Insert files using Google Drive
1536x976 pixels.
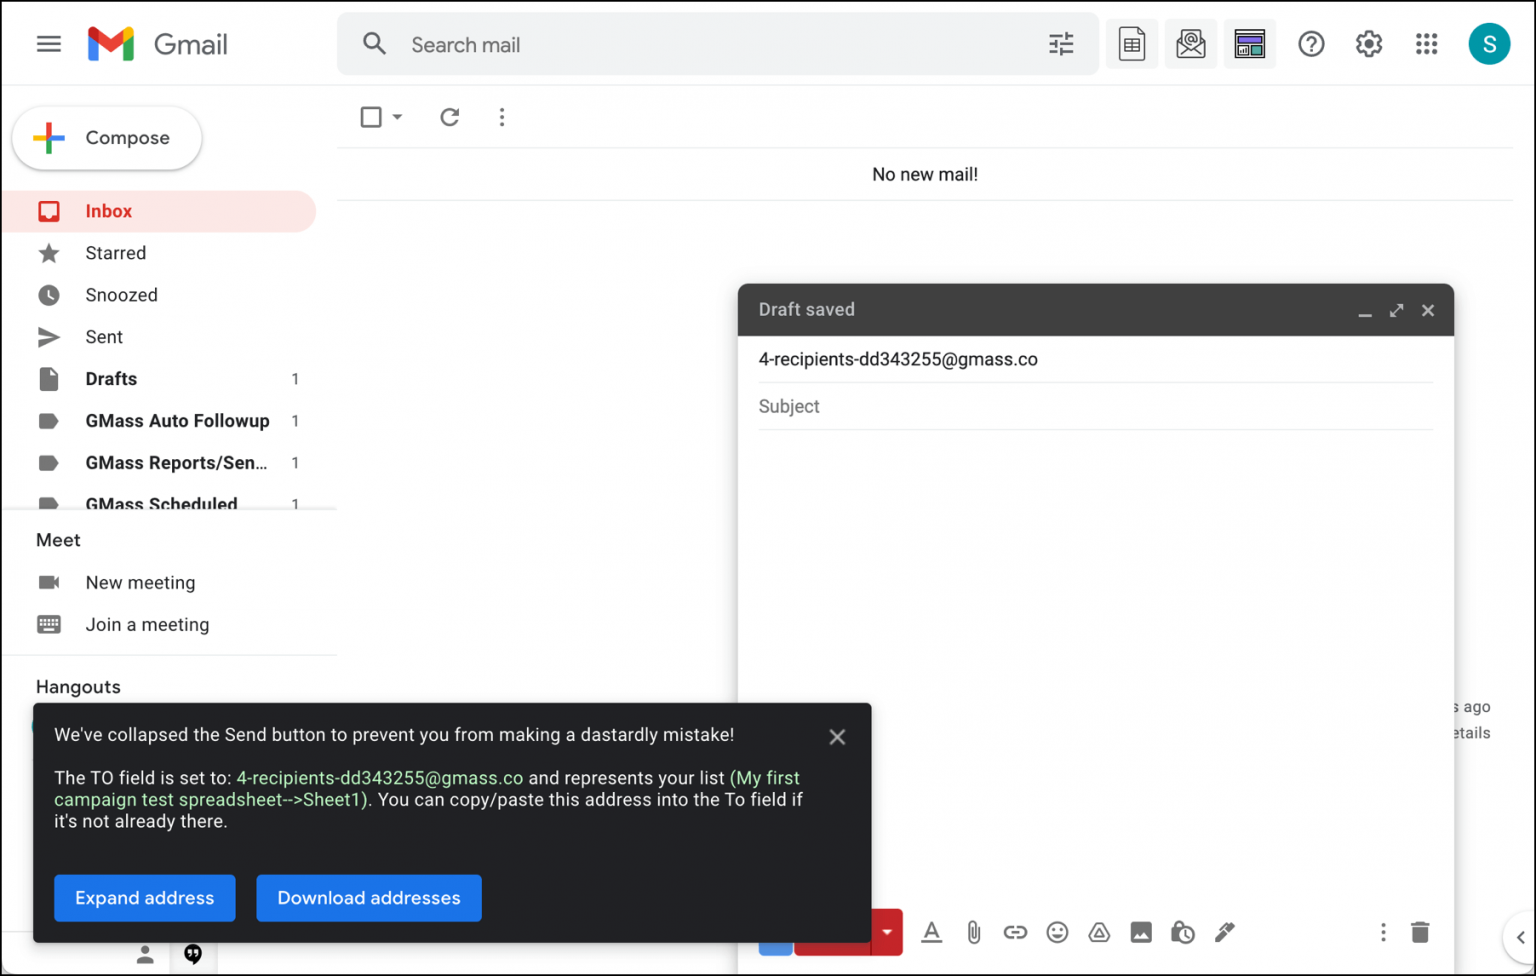(x=1099, y=932)
